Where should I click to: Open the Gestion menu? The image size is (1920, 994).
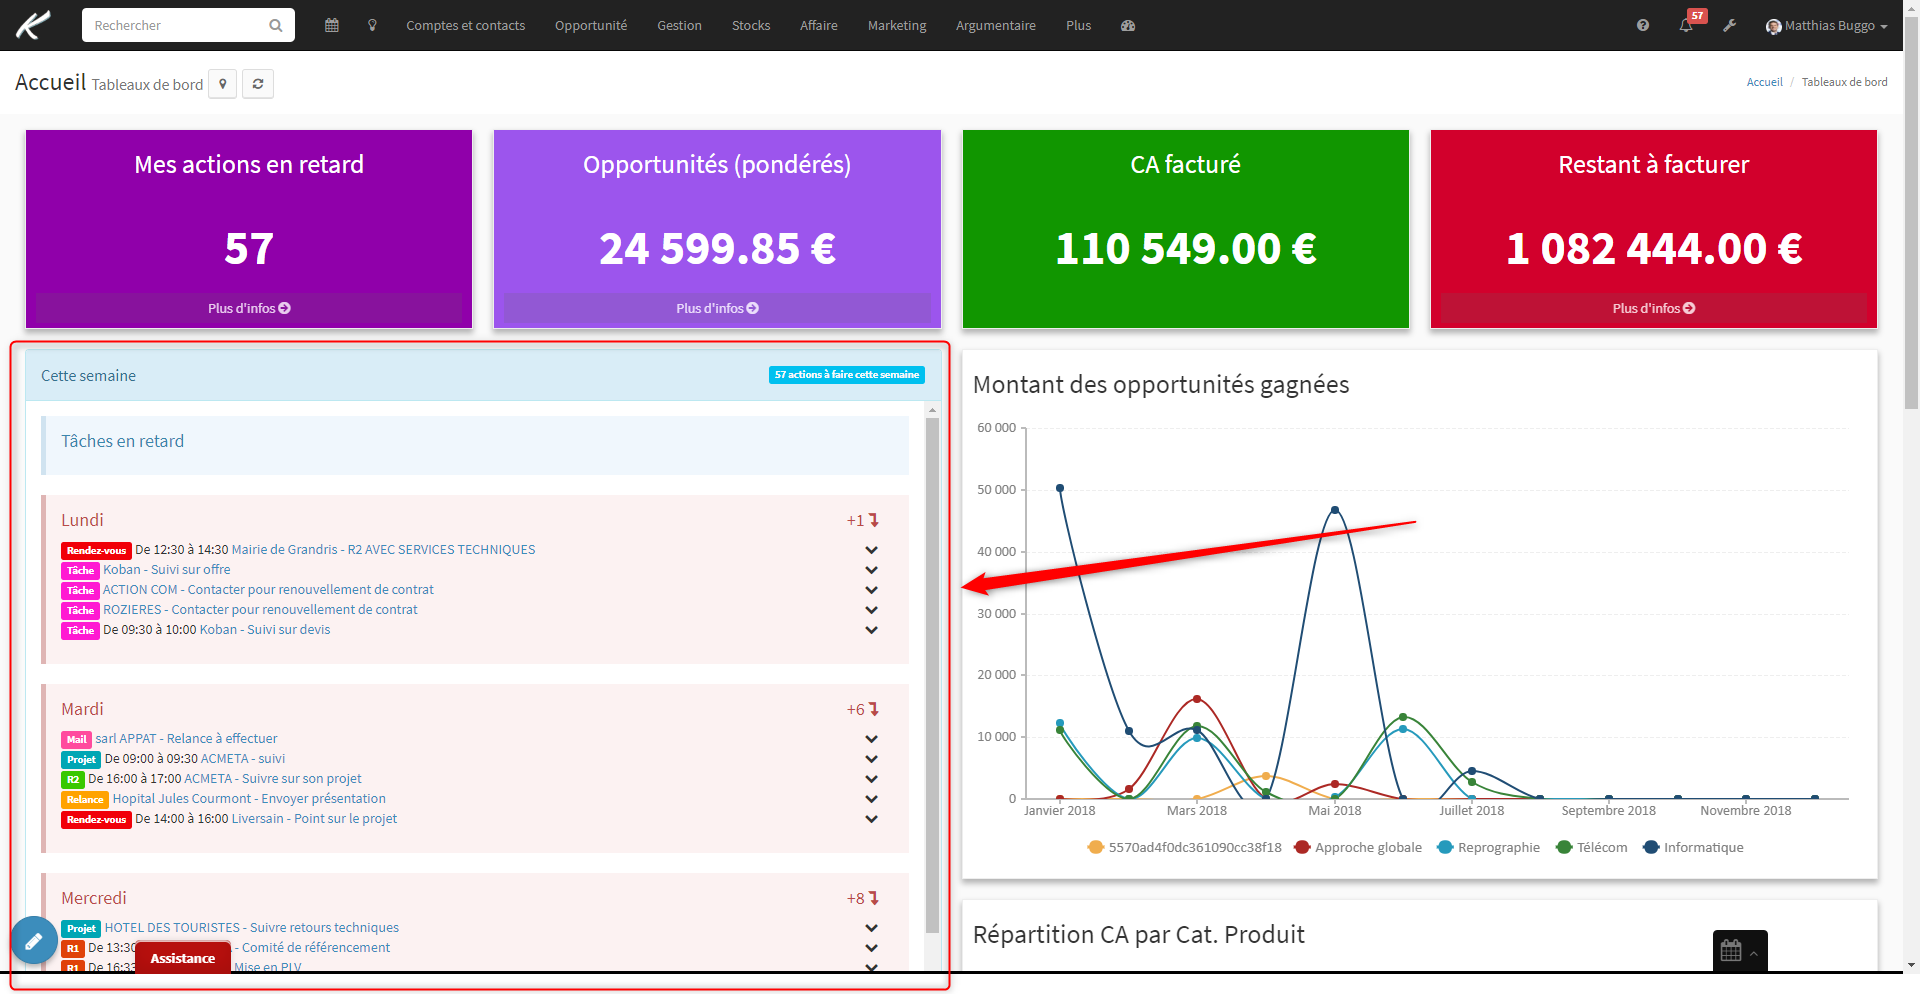click(x=679, y=26)
